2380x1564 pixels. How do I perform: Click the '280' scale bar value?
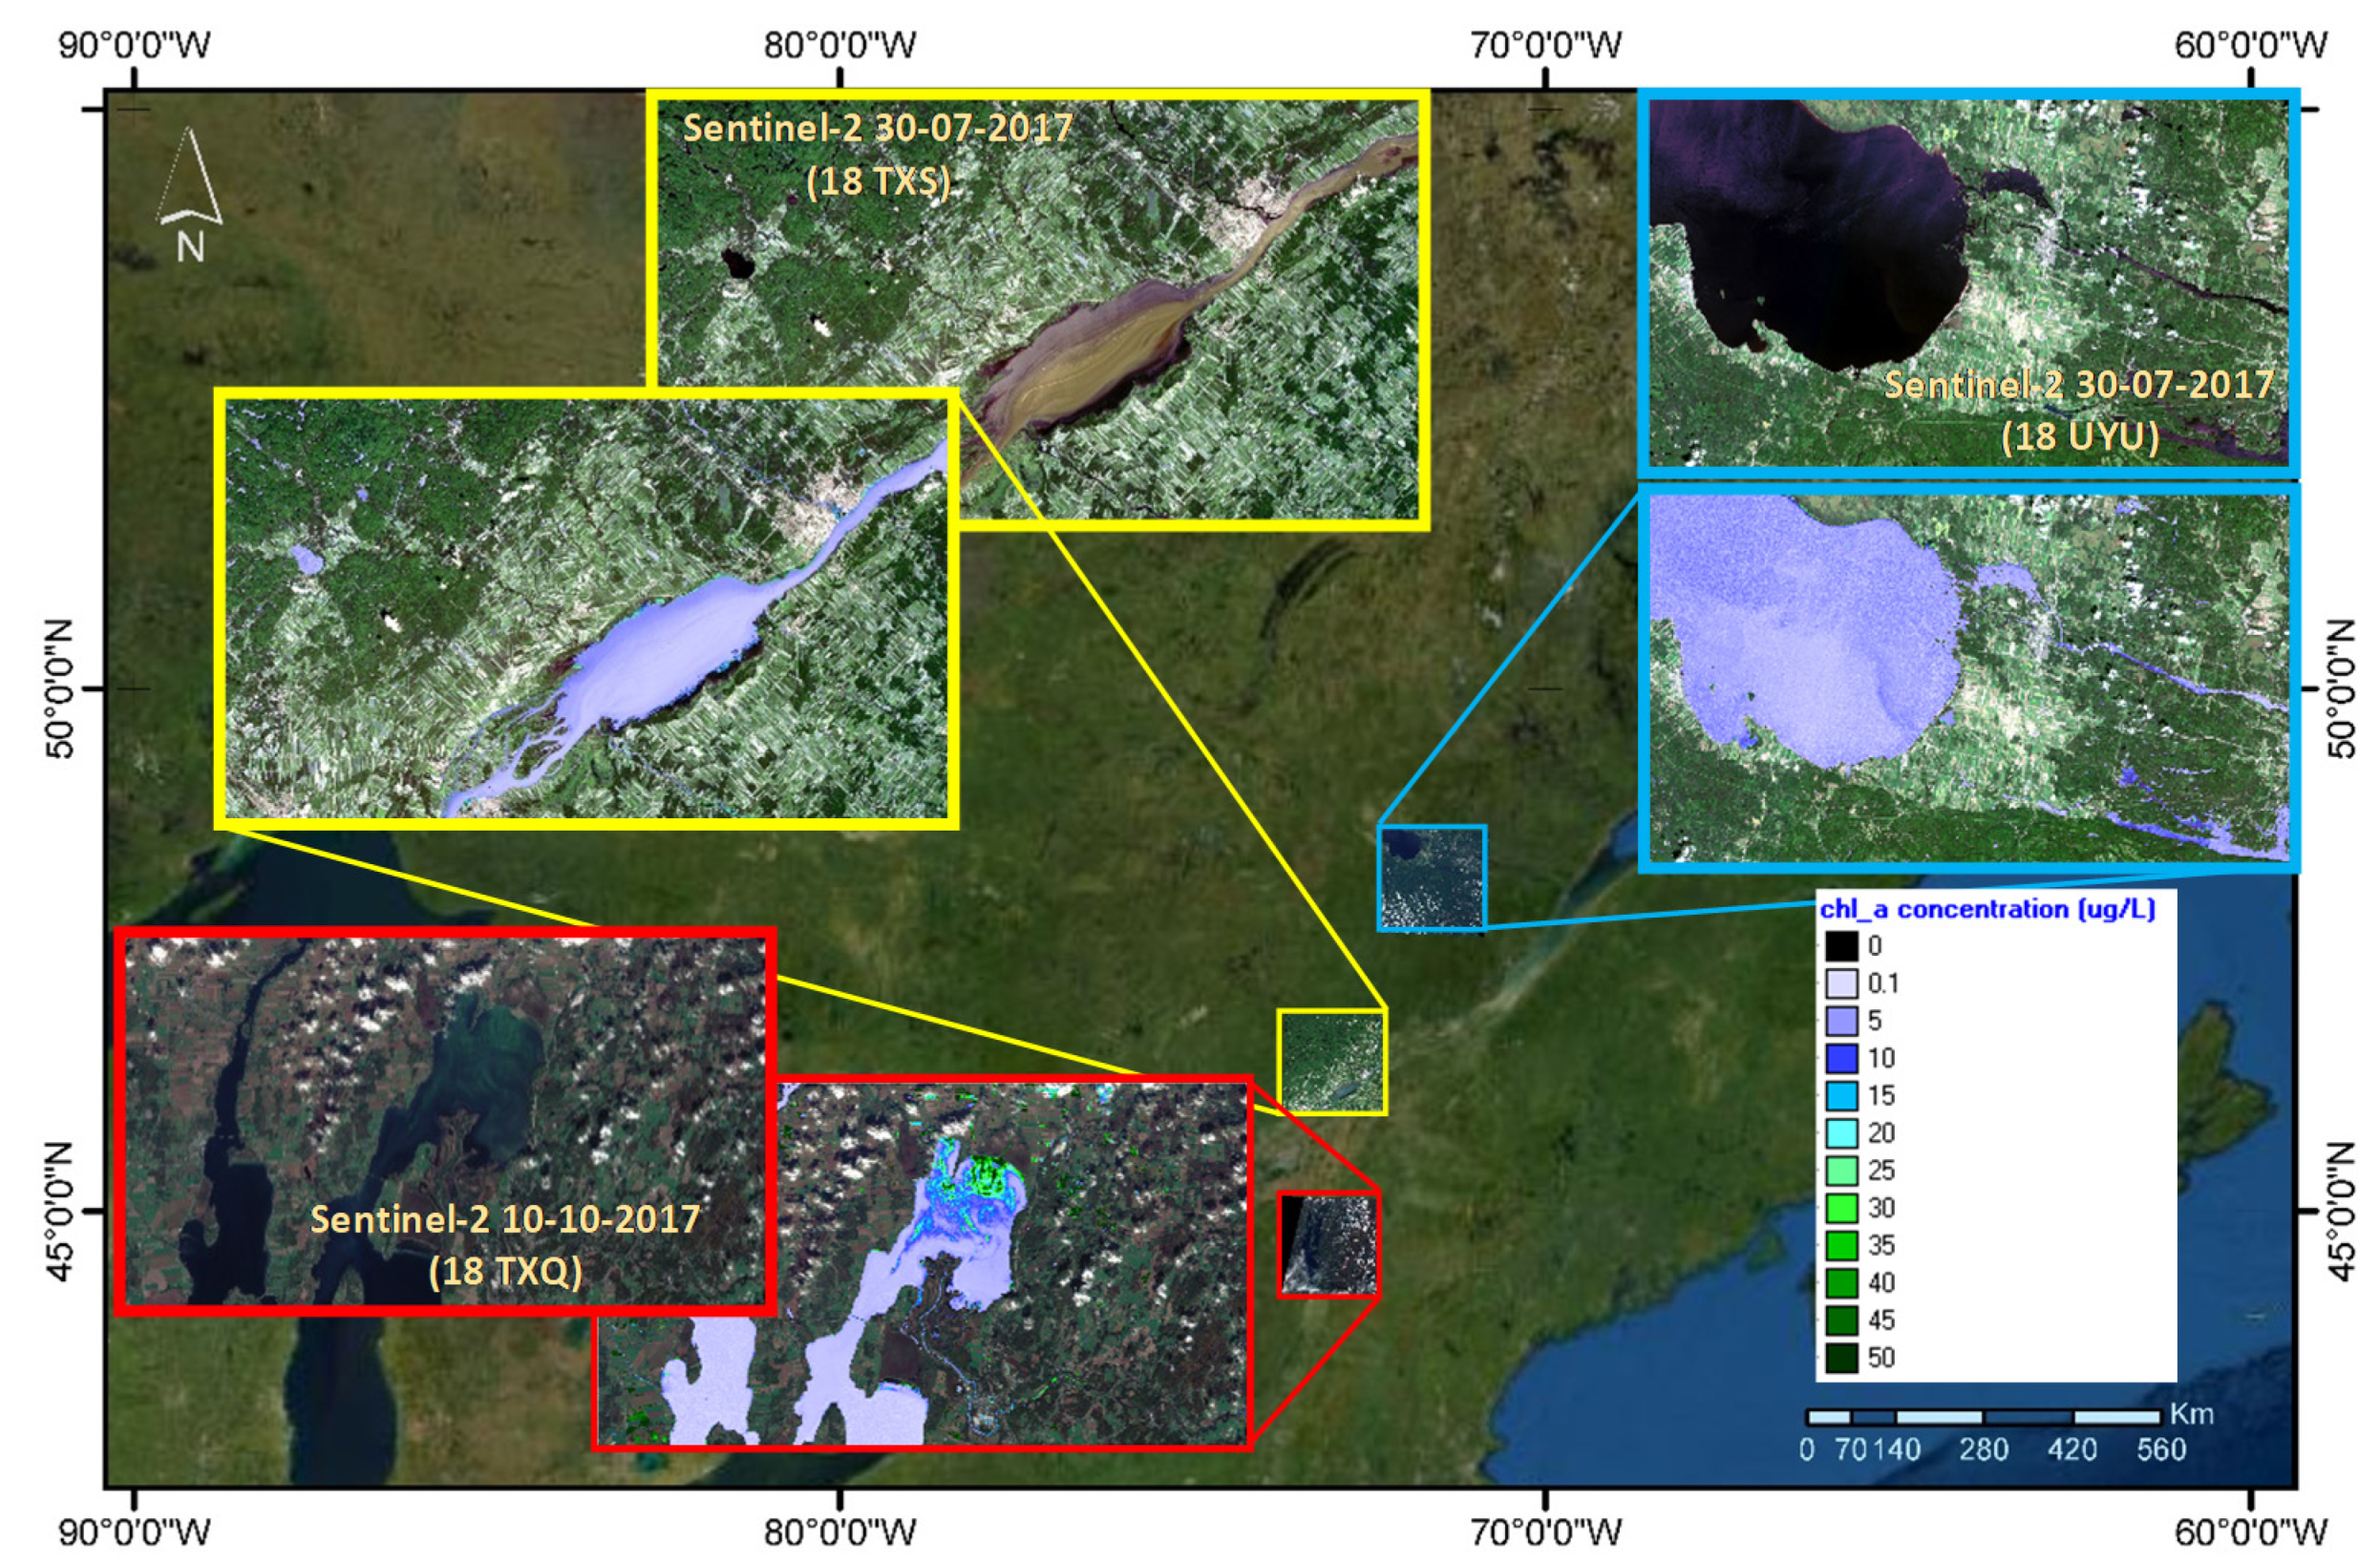coord(1984,1450)
